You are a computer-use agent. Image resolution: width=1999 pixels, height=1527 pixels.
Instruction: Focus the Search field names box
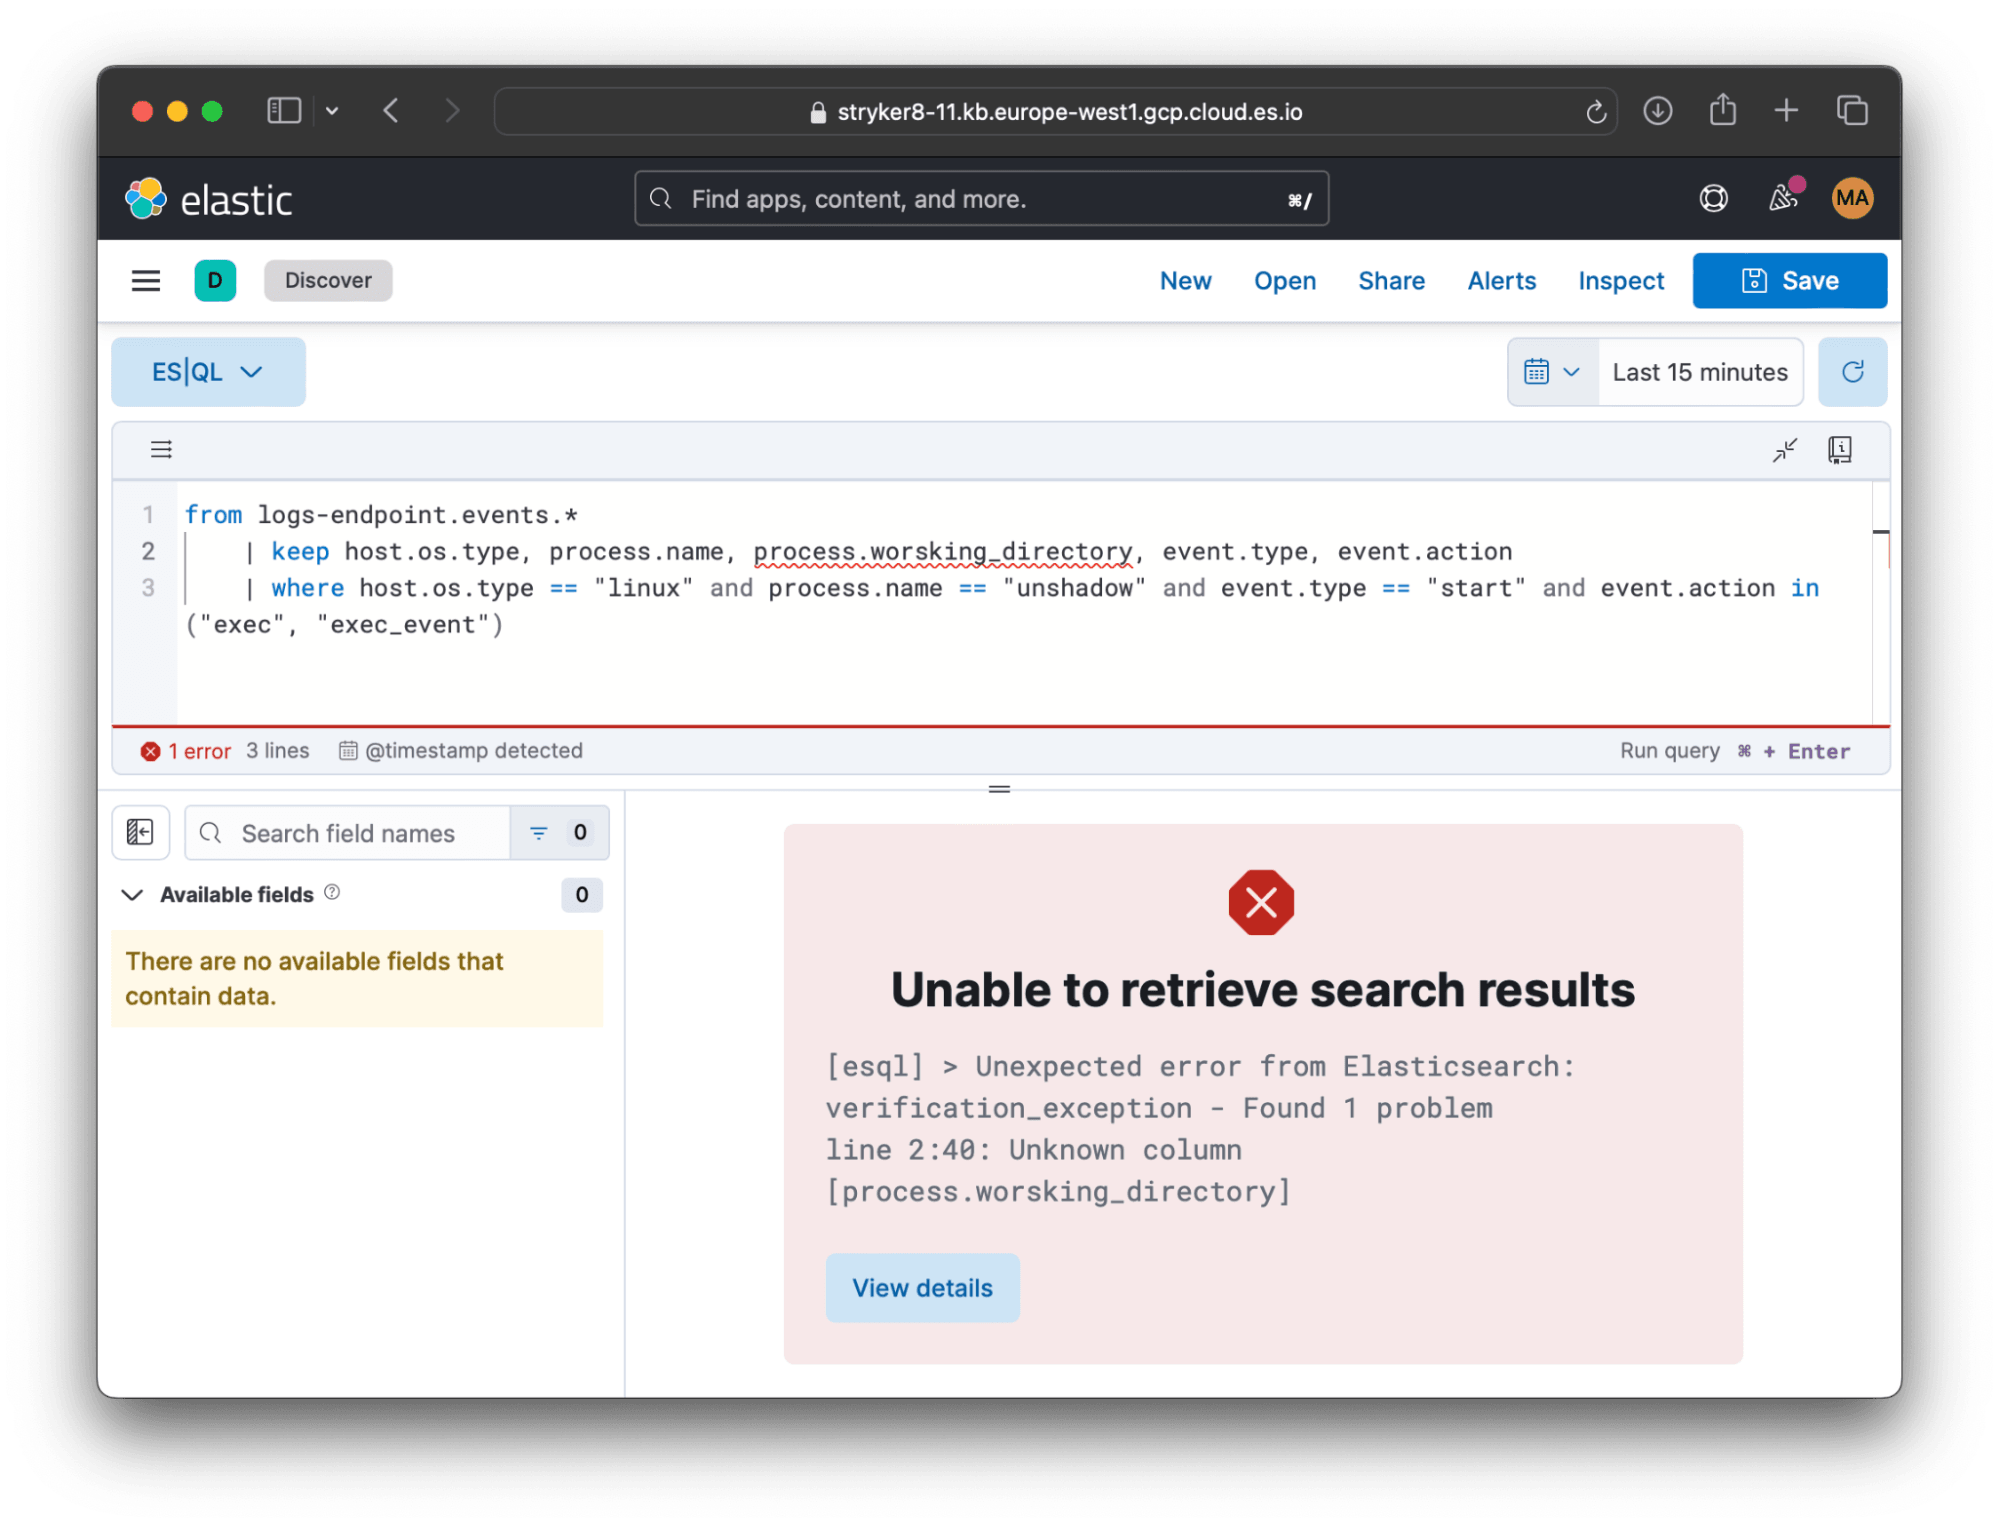pos(348,833)
